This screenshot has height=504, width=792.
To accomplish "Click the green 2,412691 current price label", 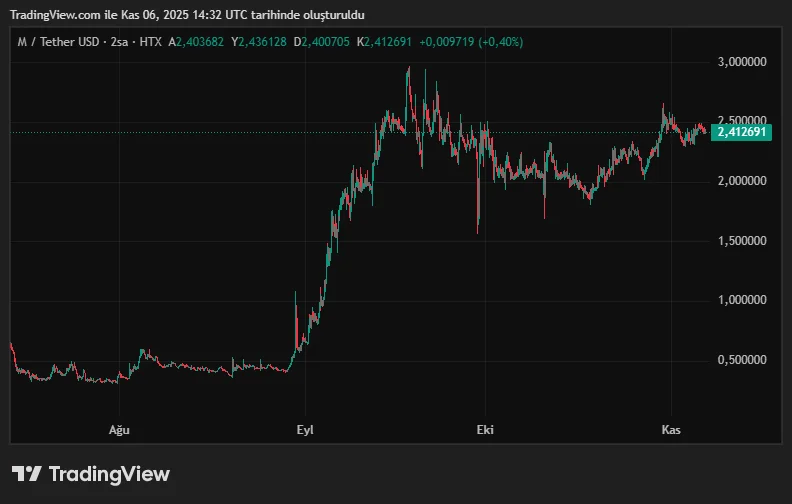I will point(742,132).
